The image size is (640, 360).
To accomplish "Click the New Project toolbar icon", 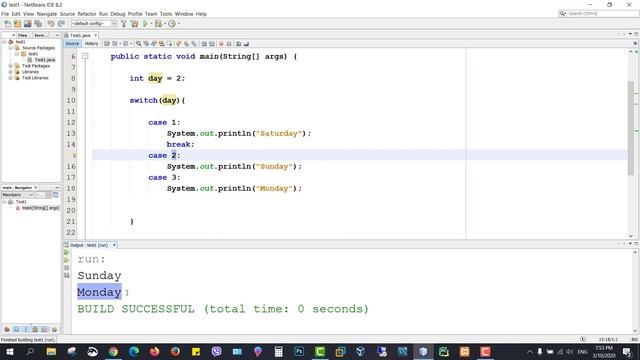I will click(x=17, y=24).
